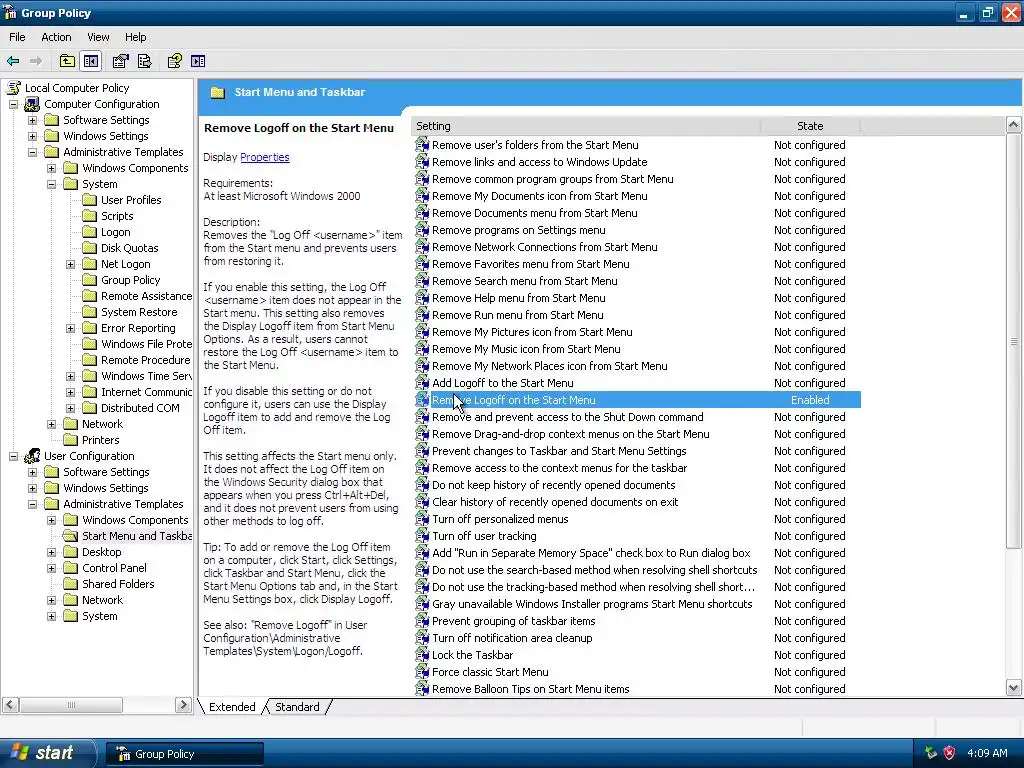Click the policy icon beside Lock the Taskbar

(423, 655)
